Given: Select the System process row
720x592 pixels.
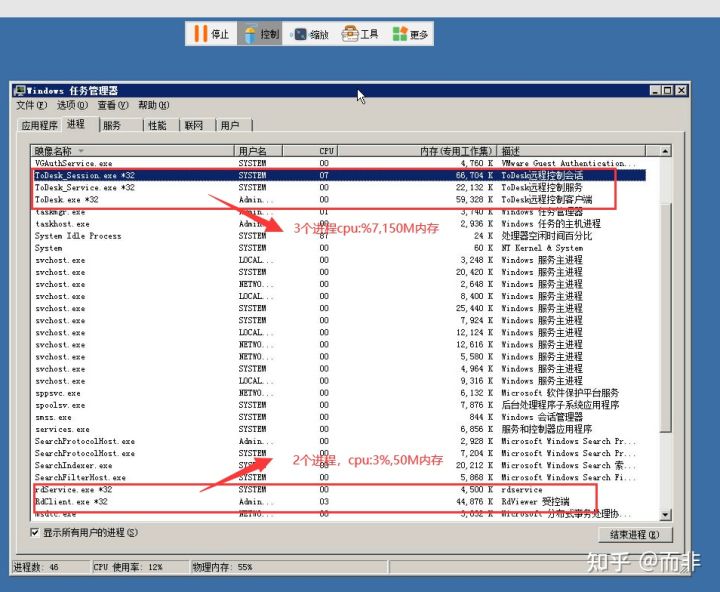Looking at the screenshot, I should tap(338, 248).
